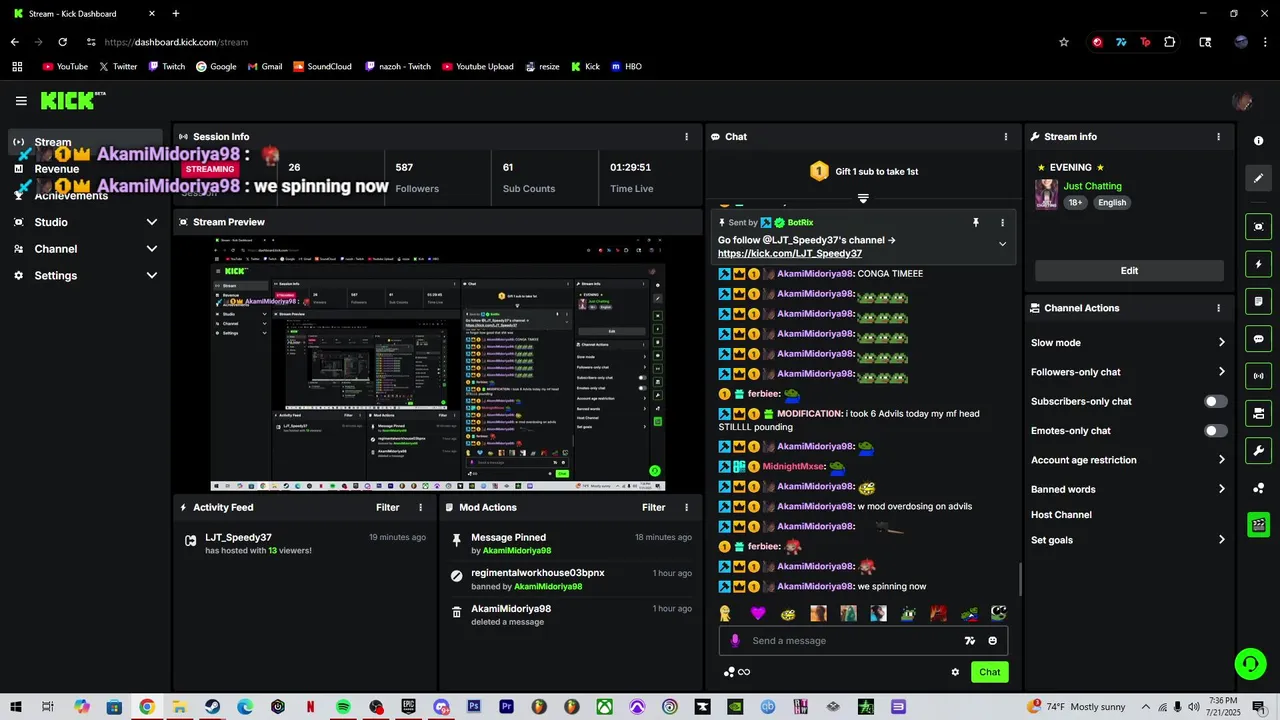This screenshot has height=720, width=1280.
Task: Click the Windows Start button
Action: click(16, 707)
